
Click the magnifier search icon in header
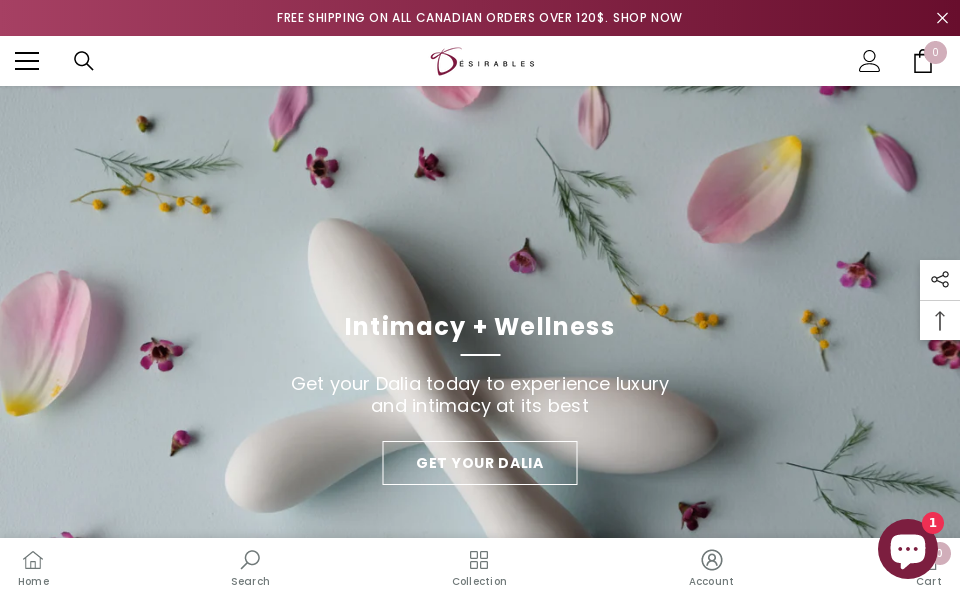83,61
